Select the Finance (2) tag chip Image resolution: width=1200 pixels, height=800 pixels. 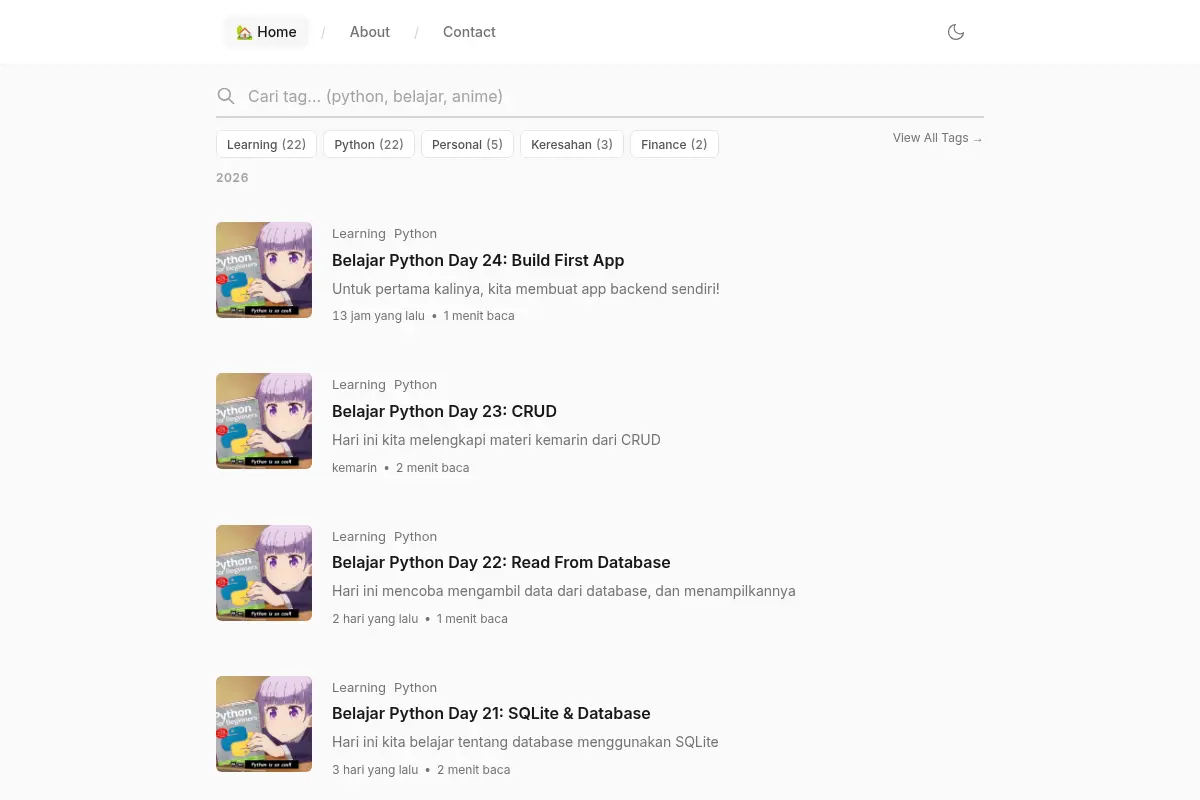point(674,144)
